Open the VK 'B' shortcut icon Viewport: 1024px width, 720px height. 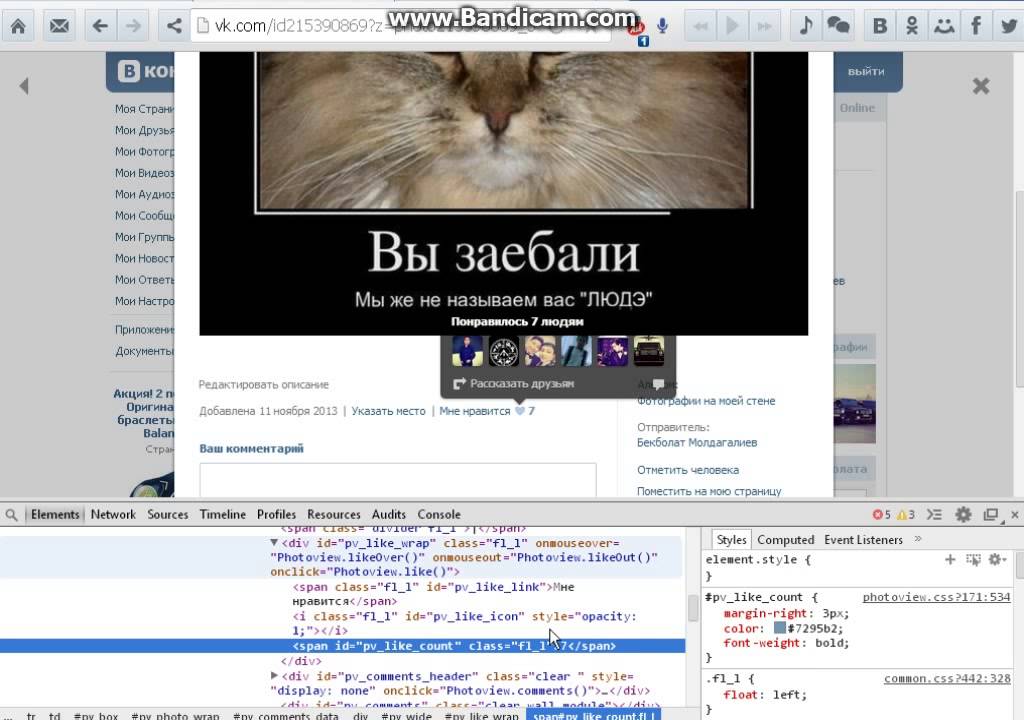pyautogui.click(x=880, y=25)
